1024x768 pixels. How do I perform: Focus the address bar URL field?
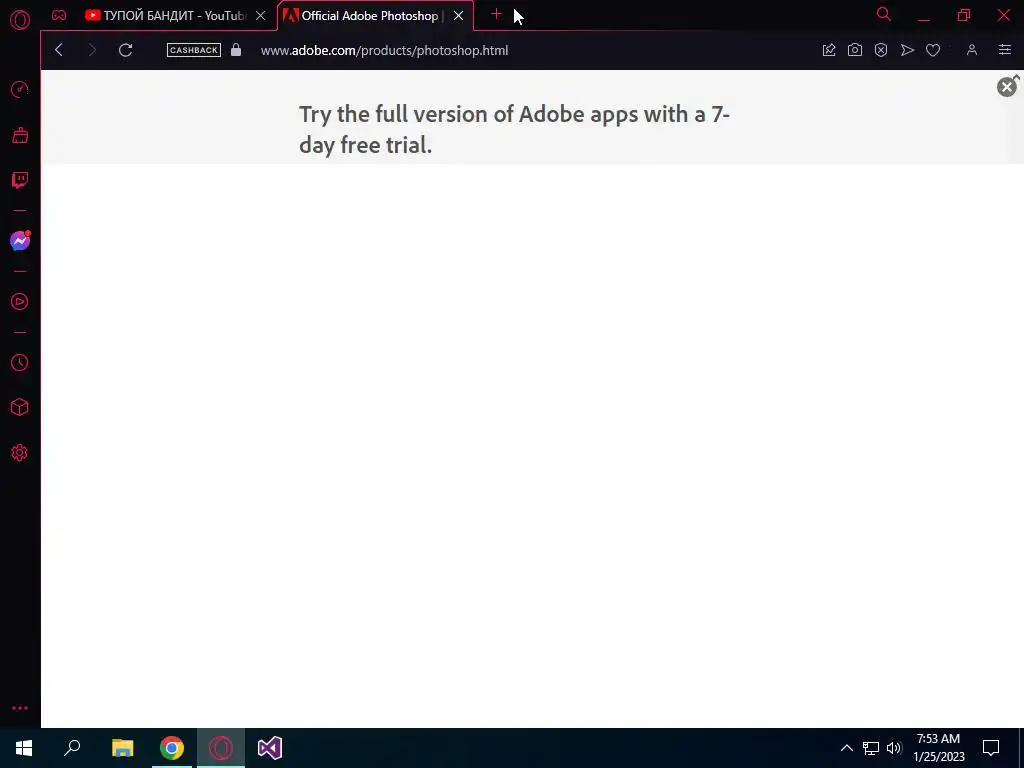click(384, 50)
